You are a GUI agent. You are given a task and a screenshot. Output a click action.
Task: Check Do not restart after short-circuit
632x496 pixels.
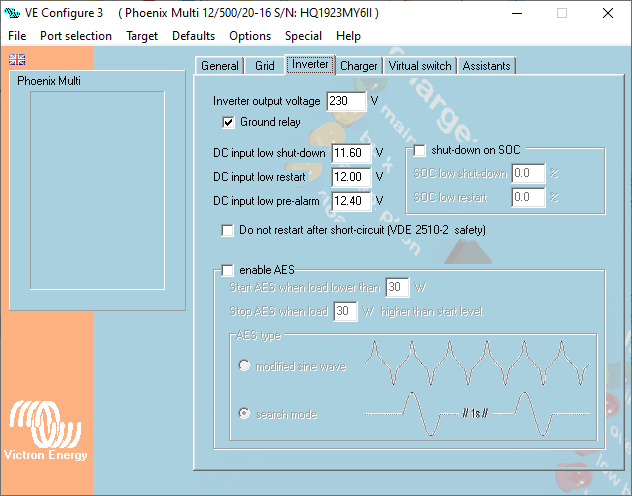pyautogui.click(x=228, y=230)
